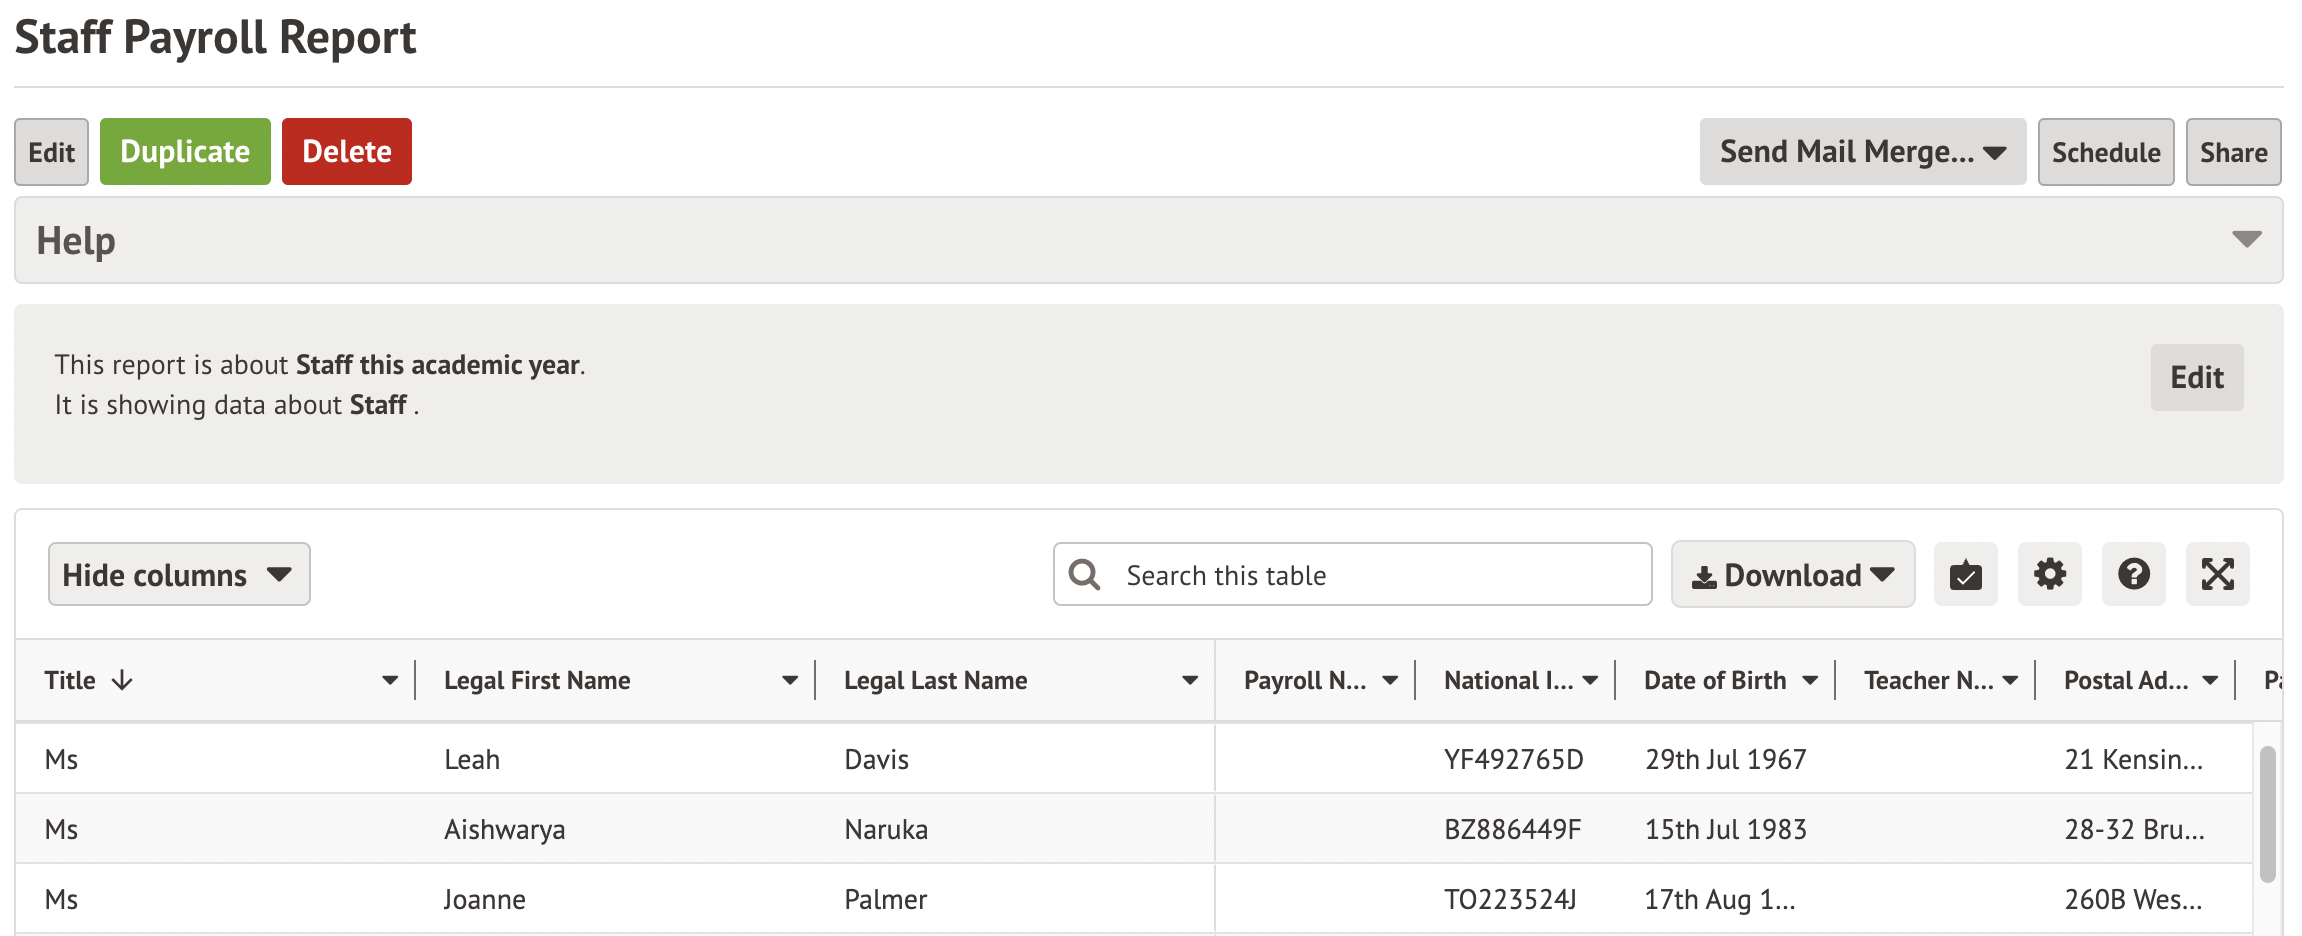Open the Download dropdown

coord(1792,575)
